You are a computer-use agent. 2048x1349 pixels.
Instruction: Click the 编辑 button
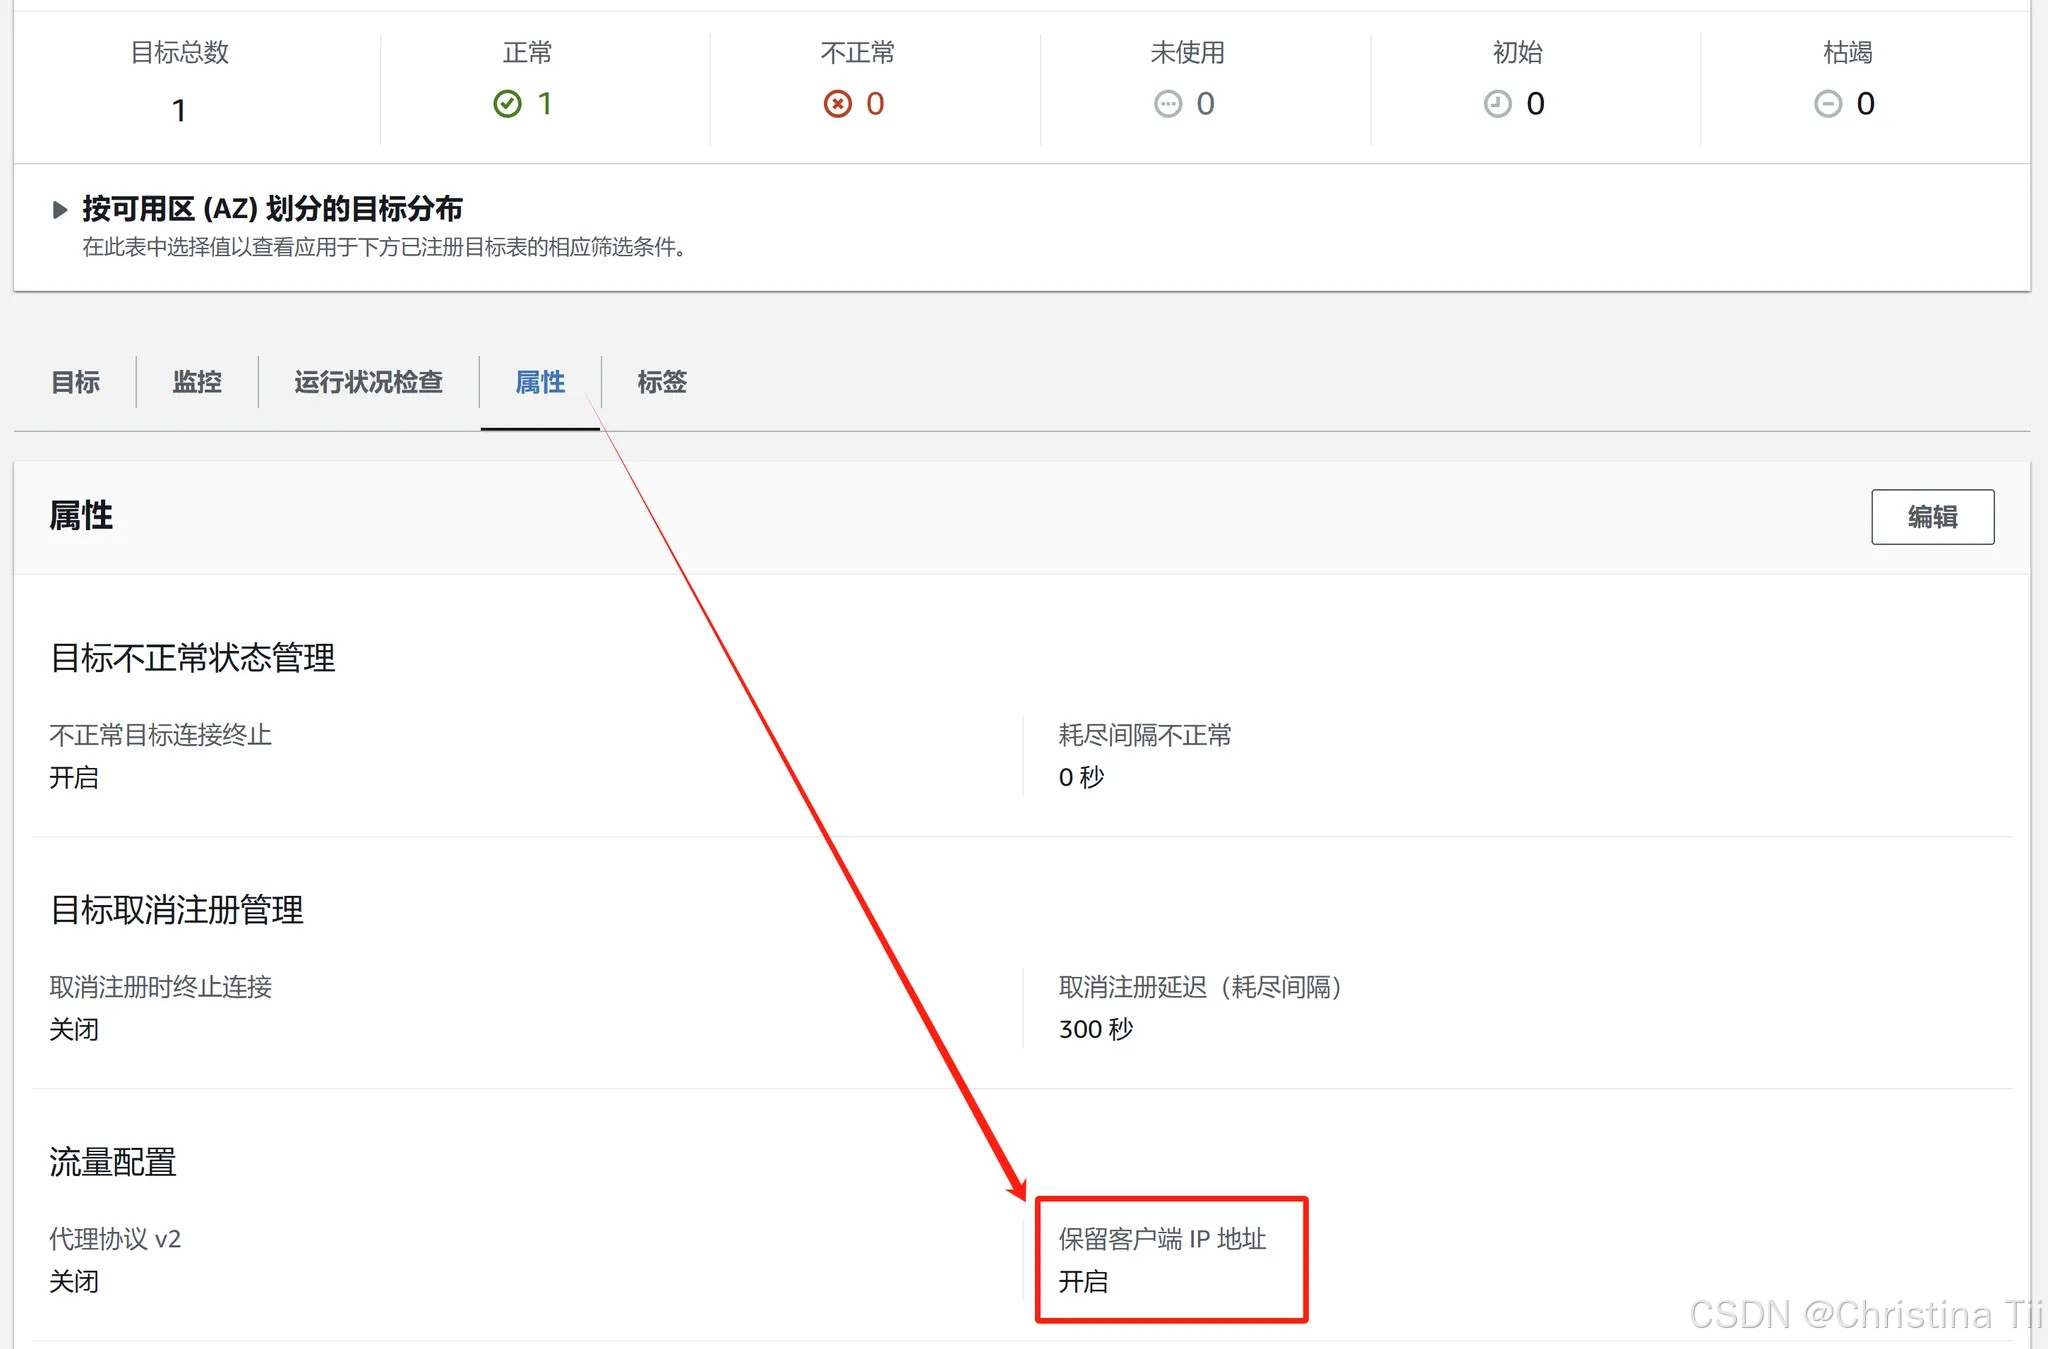click(1932, 517)
